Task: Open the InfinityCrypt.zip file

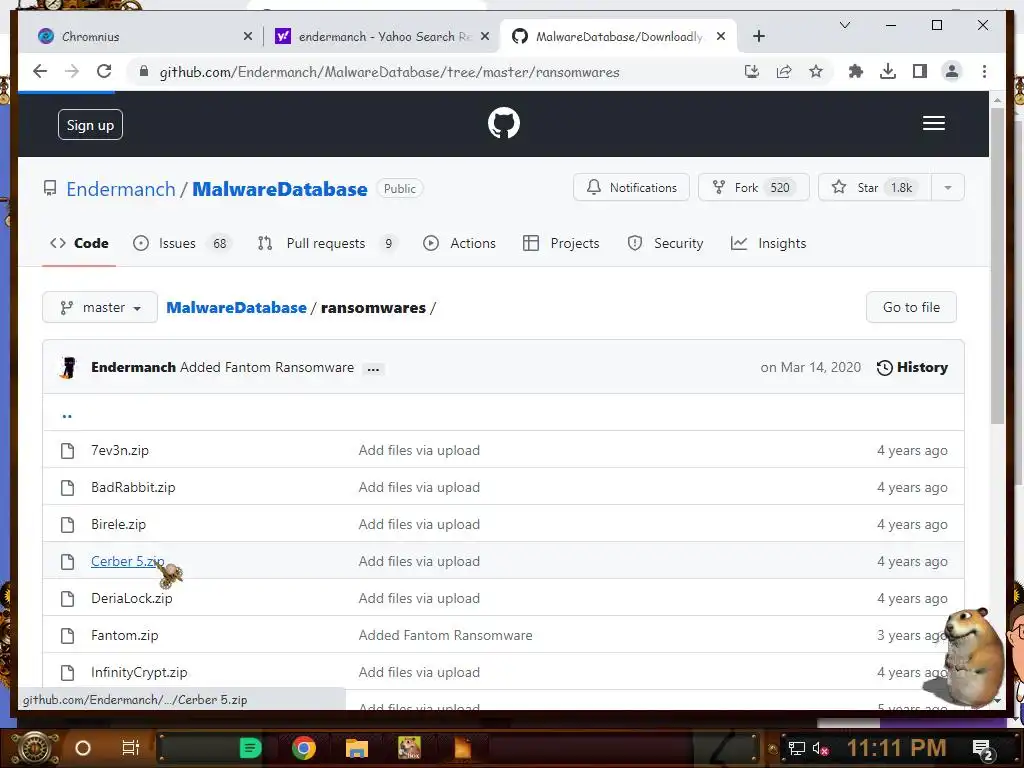Action: 139,672
